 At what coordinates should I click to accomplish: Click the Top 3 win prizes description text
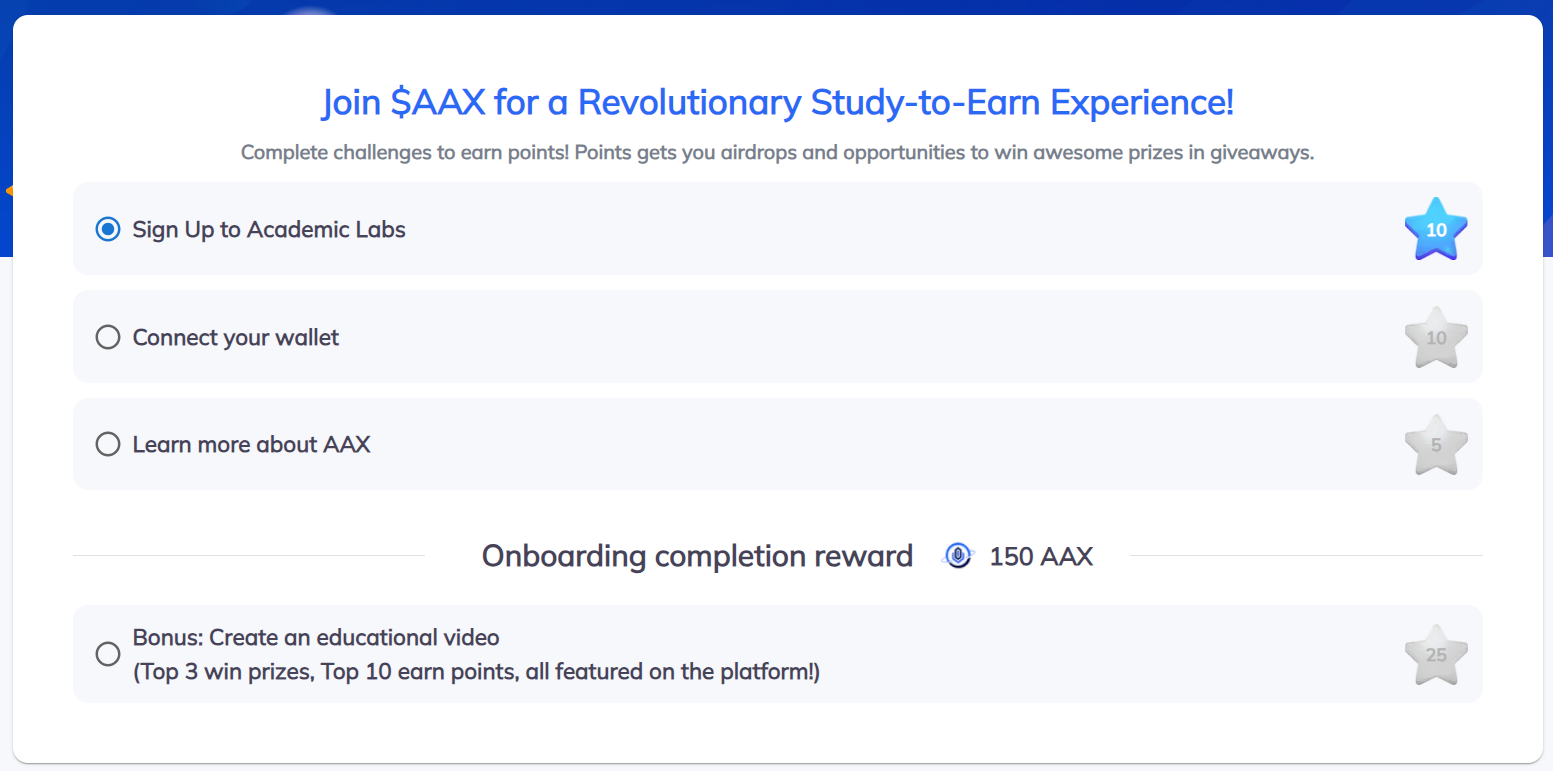point(476,672)
